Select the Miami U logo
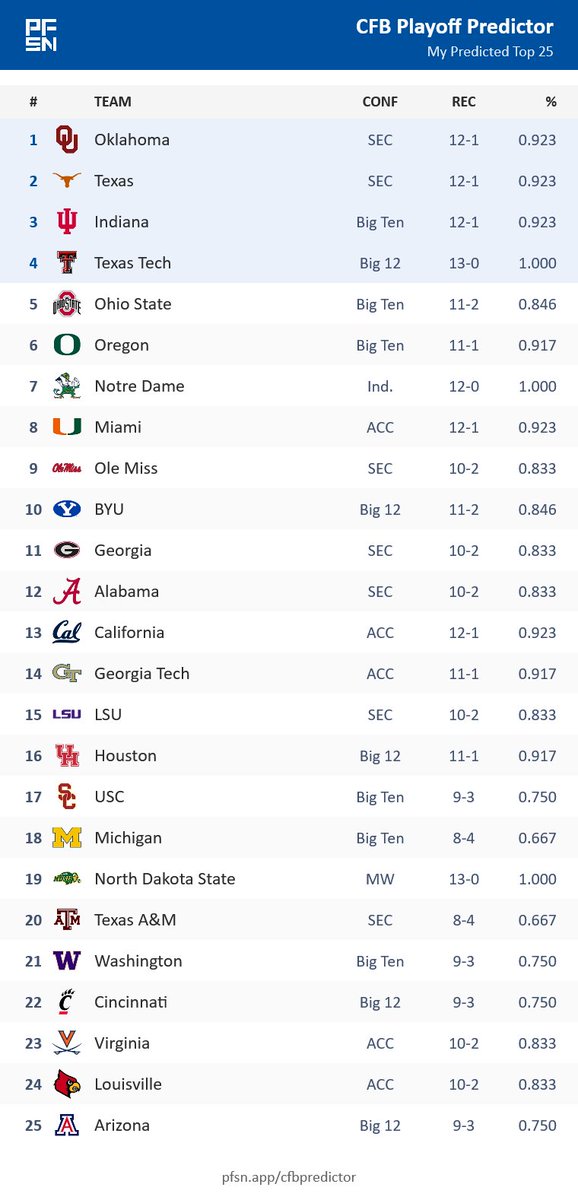578x1200 pixels. pos(67,427)
